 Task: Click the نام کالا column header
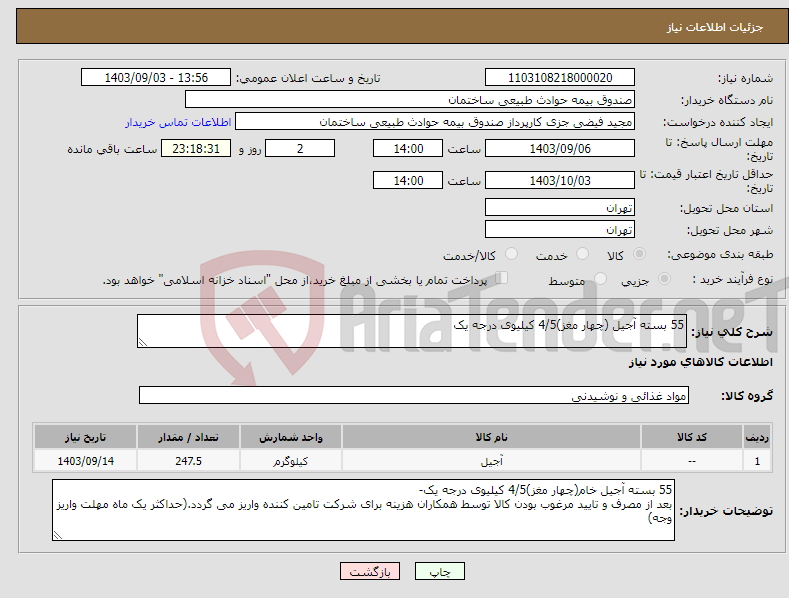pyautogui.click(x=492, y=437)
